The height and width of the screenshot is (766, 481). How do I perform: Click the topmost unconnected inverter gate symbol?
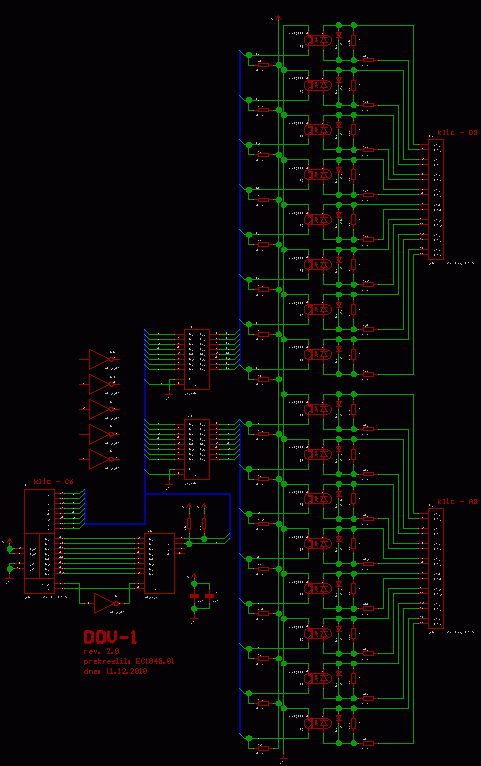point(101,360)
